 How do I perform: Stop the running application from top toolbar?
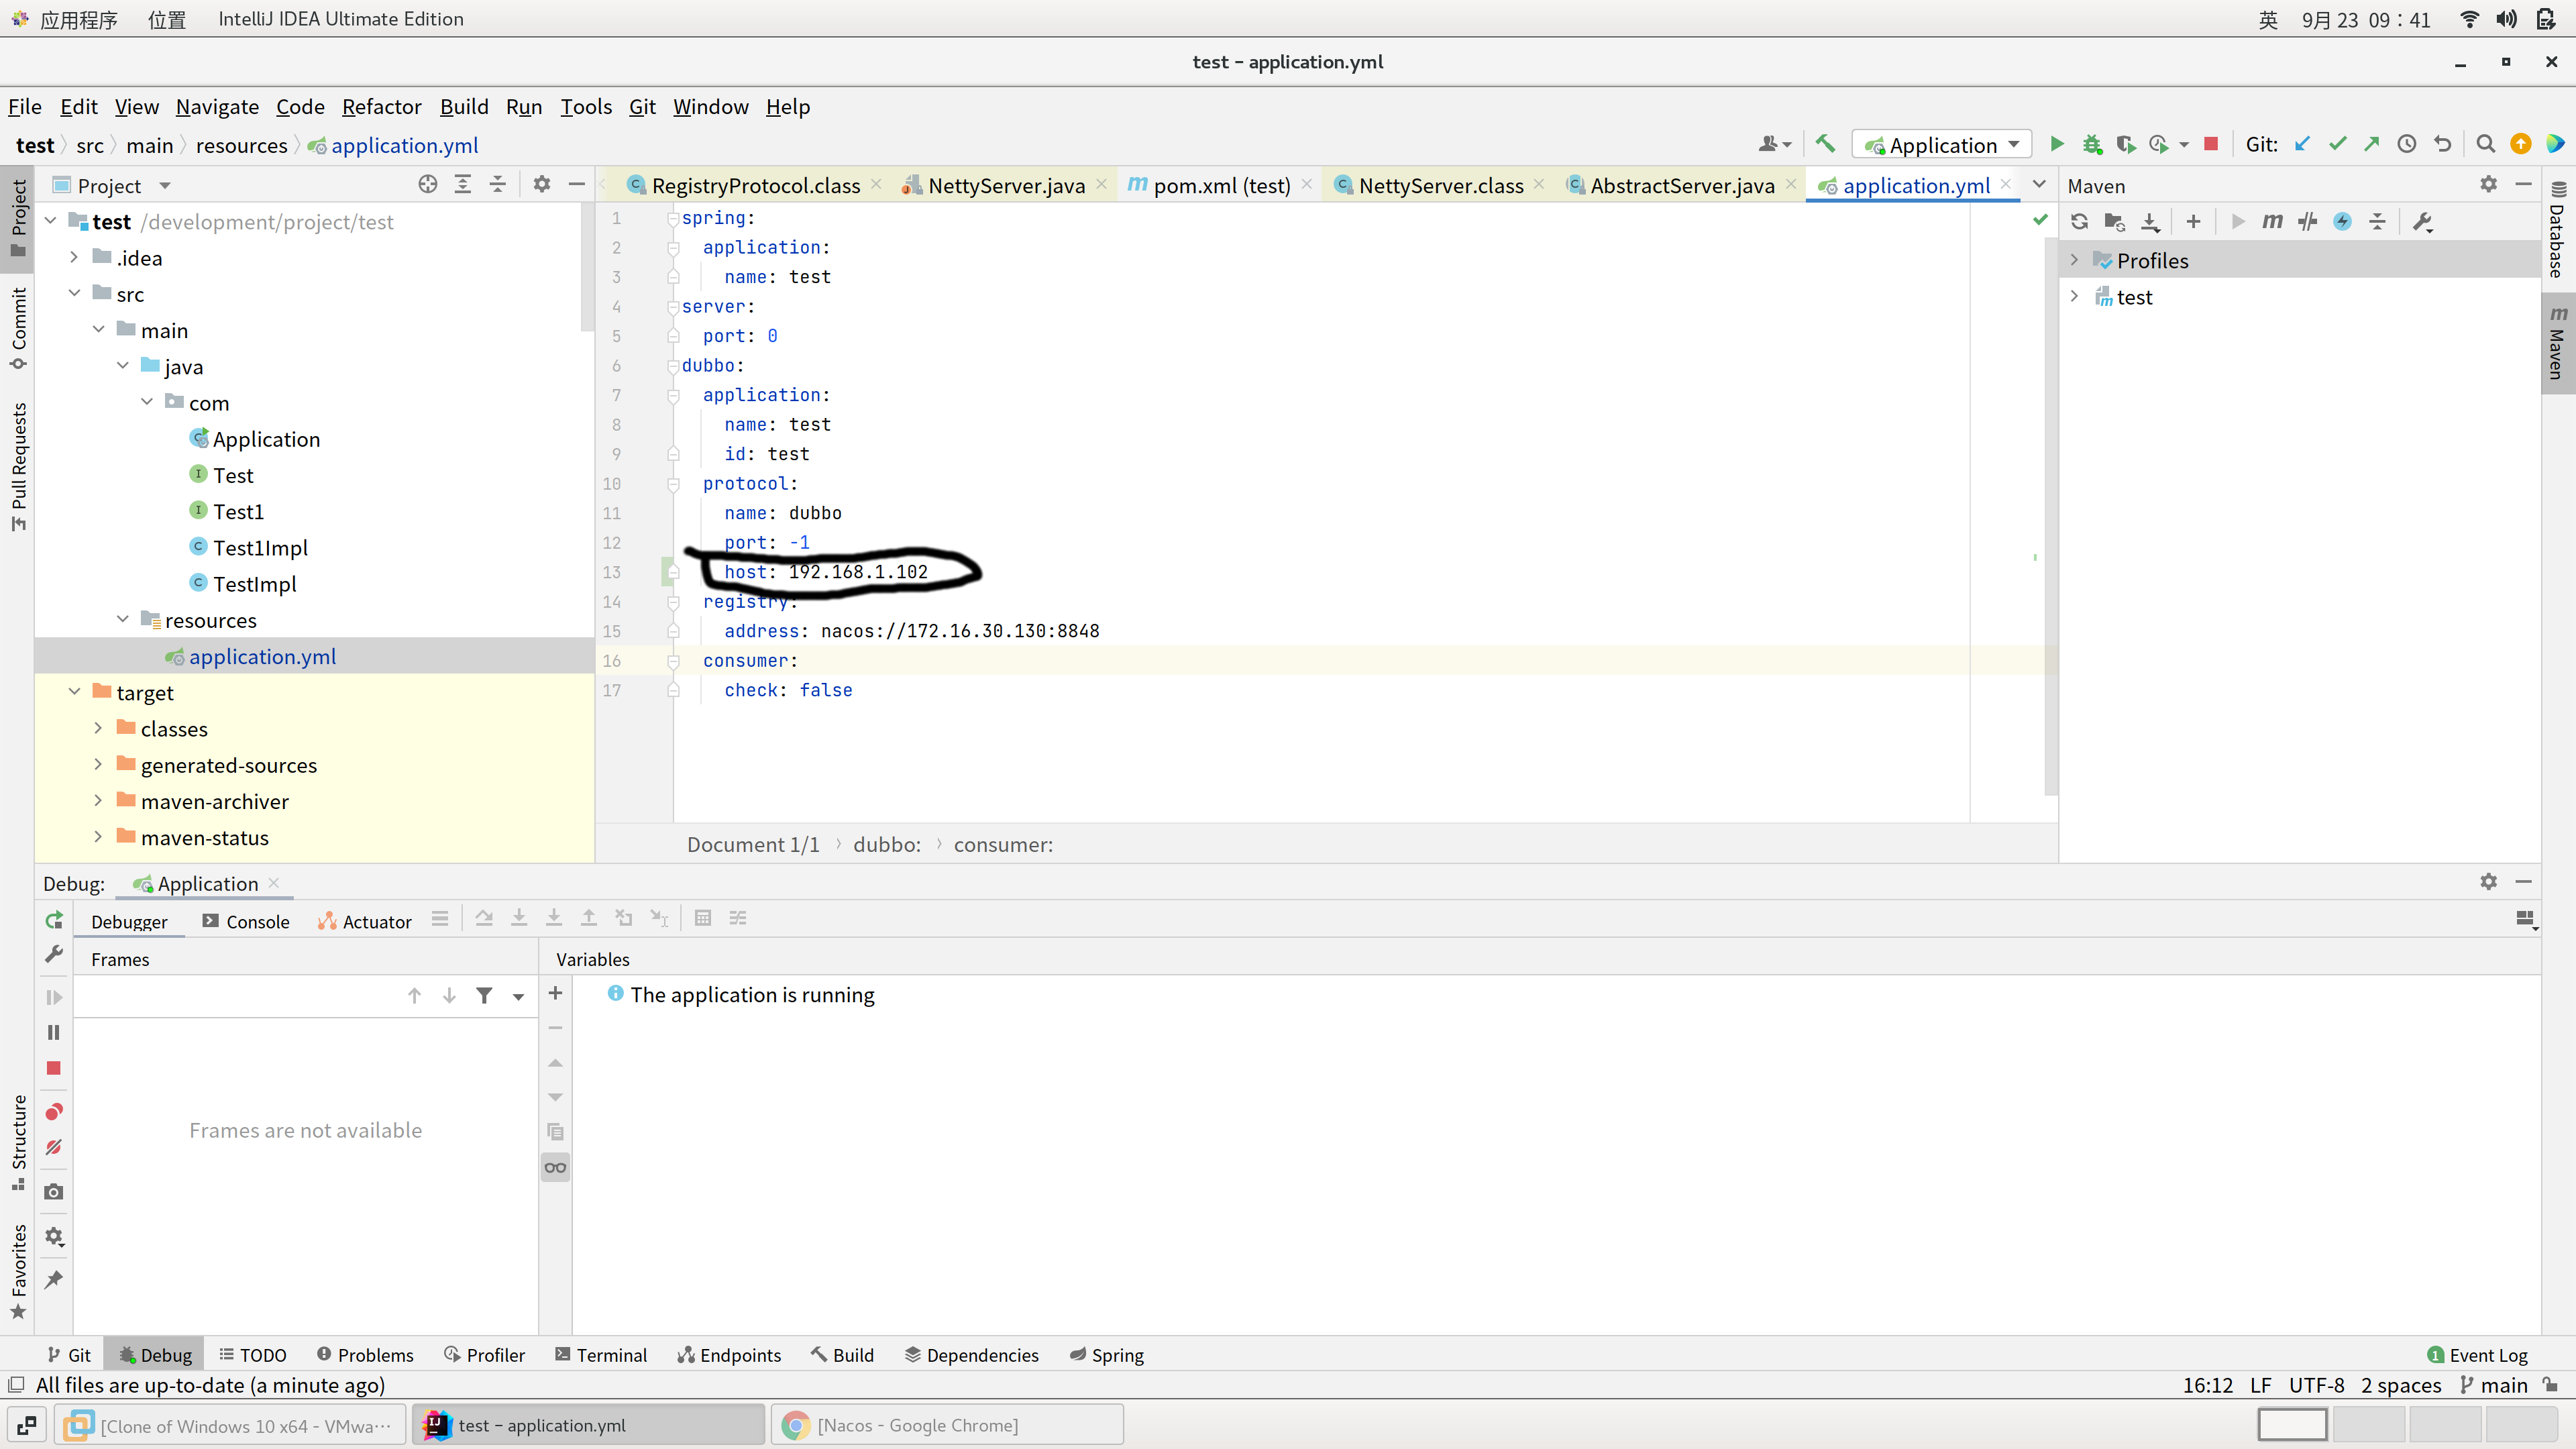2211,145
